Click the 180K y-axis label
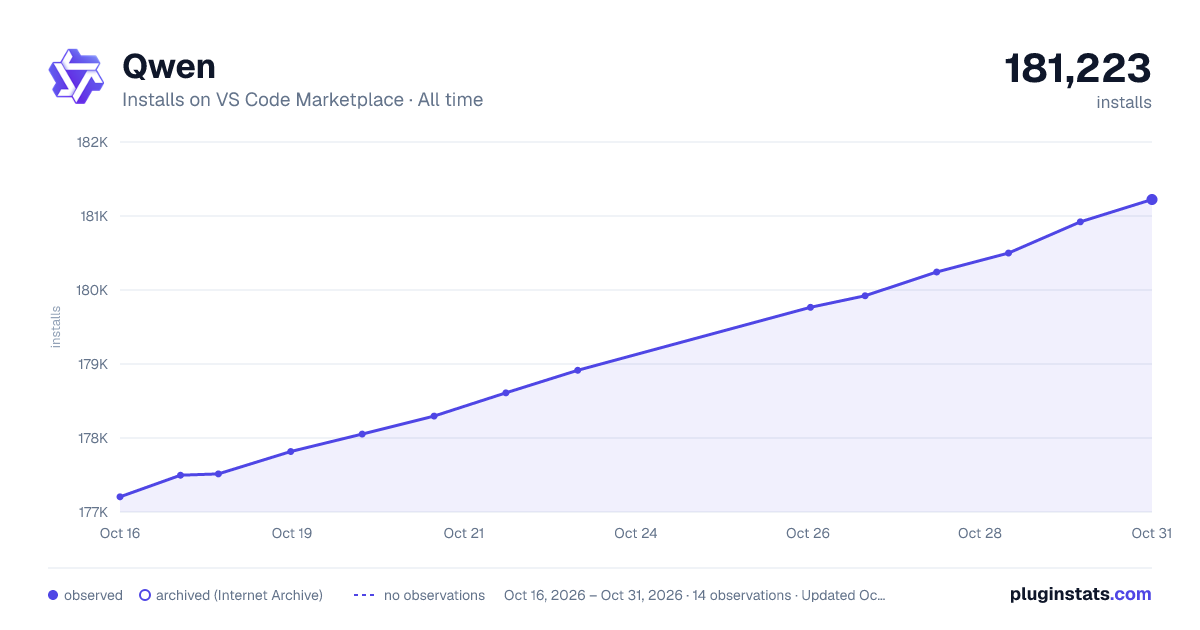 [92, 290]
